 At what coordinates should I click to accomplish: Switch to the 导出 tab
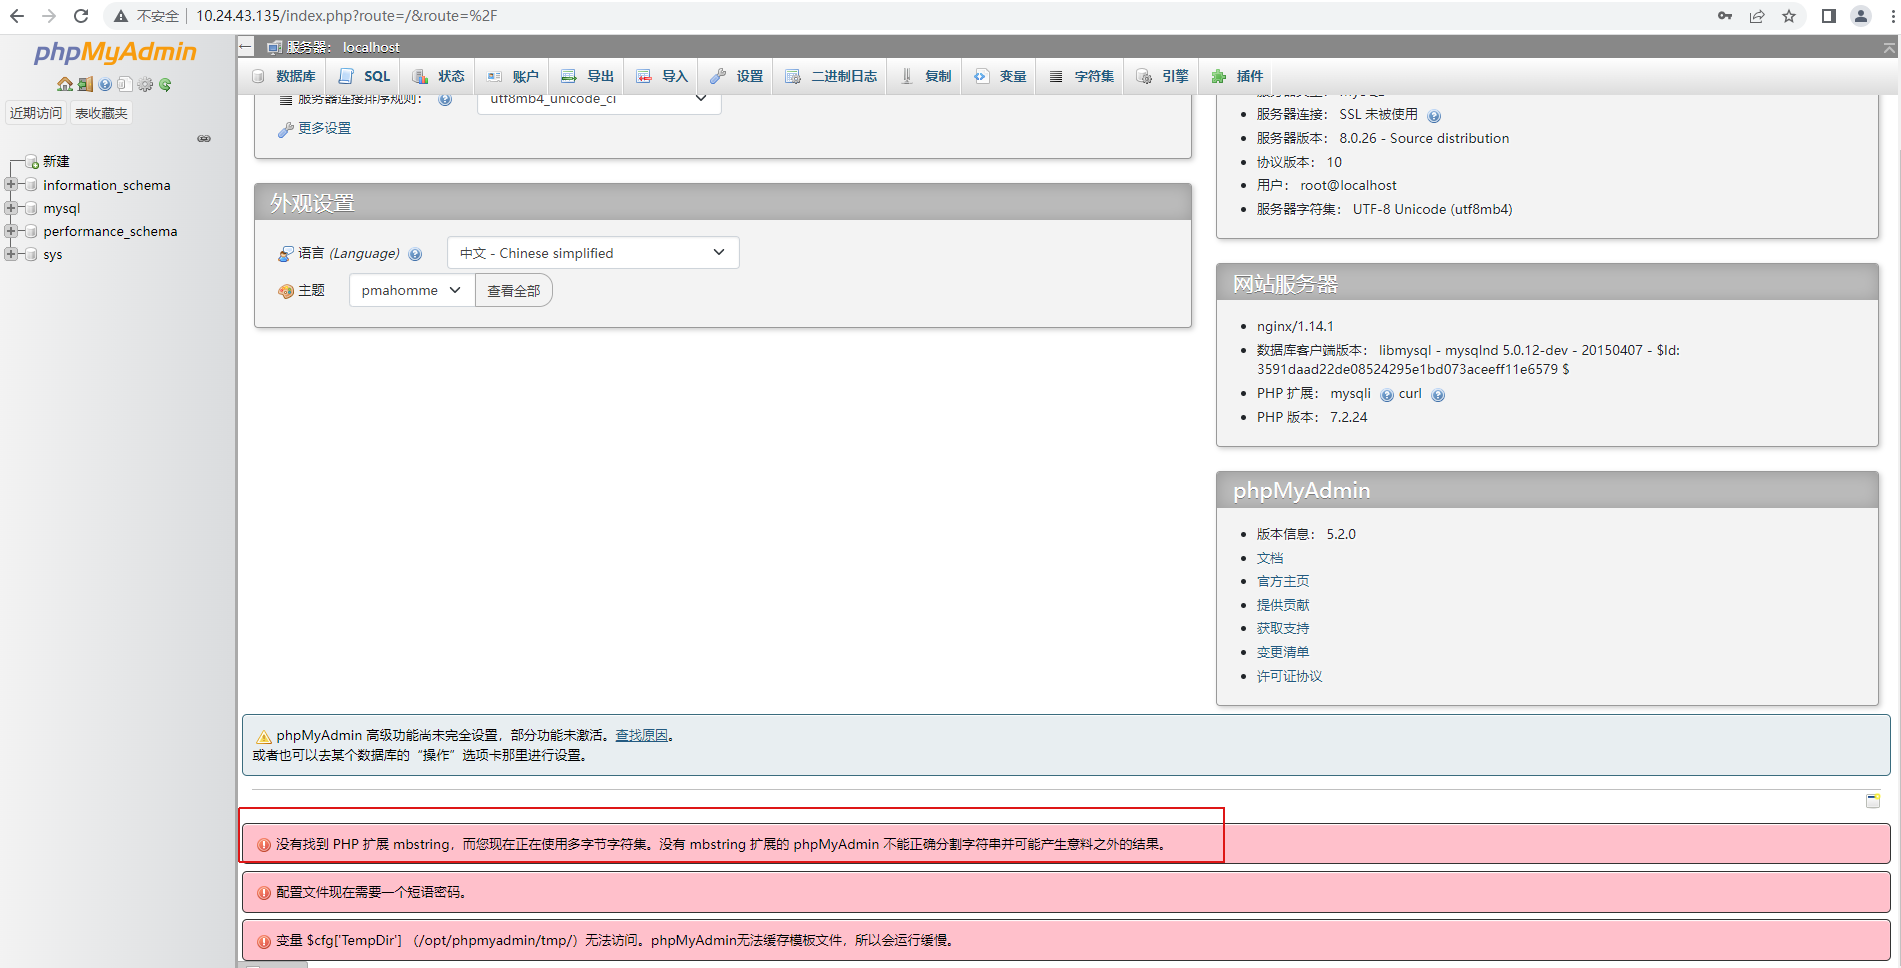pyautogui.click(x=588, y=76)
